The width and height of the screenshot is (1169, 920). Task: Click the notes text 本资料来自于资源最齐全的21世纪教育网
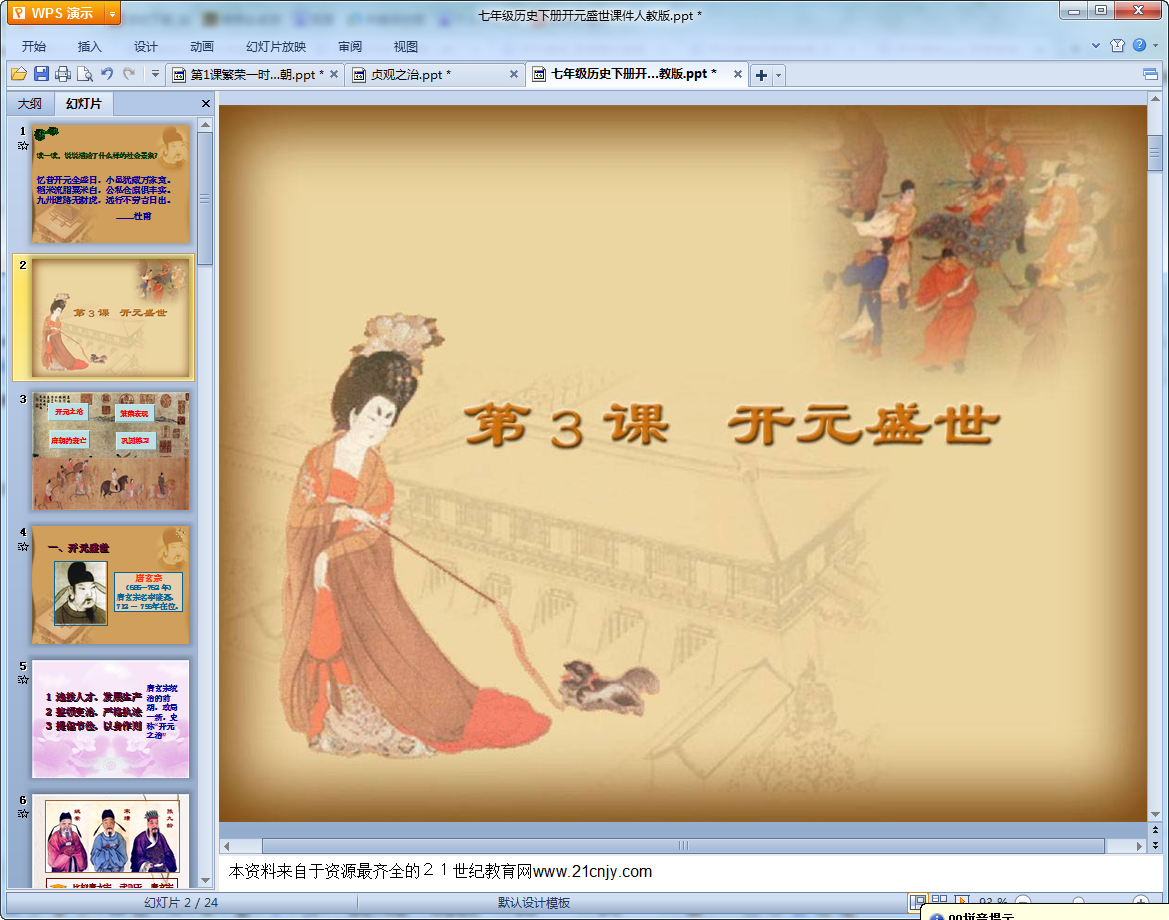tap(380, 871)
